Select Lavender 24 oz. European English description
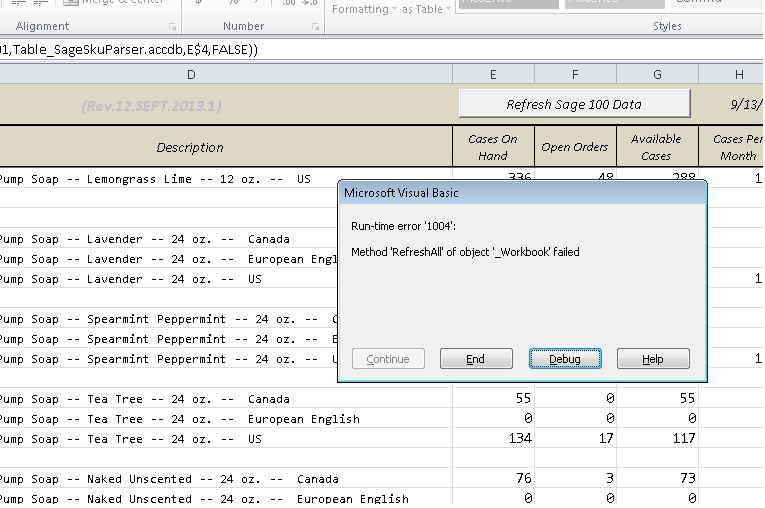 168,259
